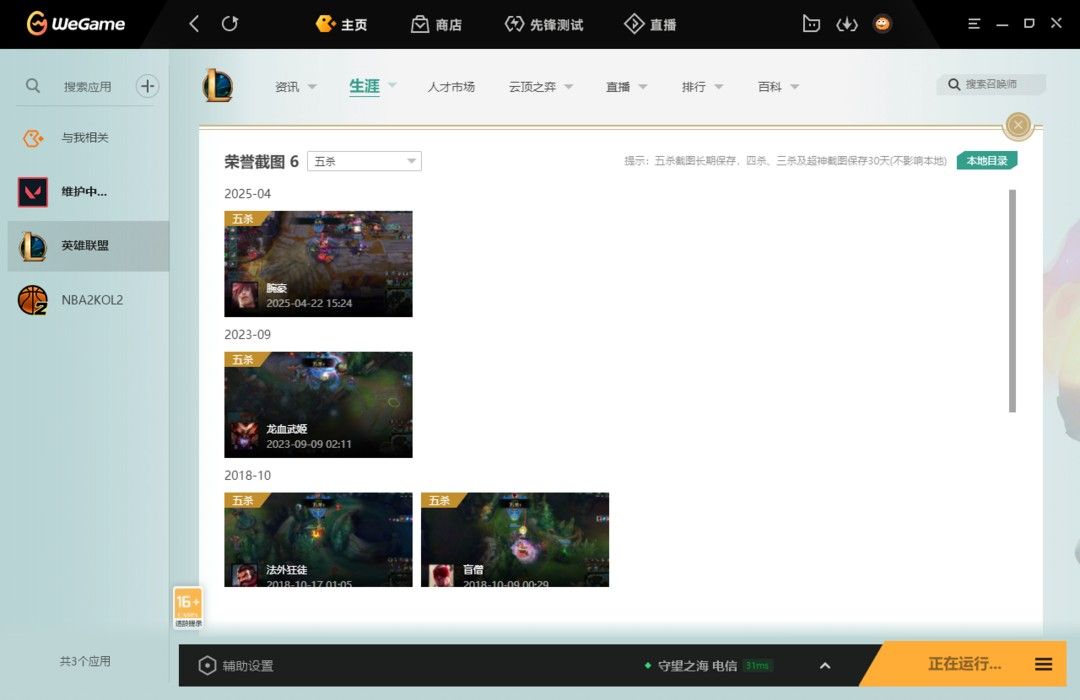This screenshot has width=1080, height=700.
Task: Click the 2018-10 month label
Action: (x=247, y=475)
